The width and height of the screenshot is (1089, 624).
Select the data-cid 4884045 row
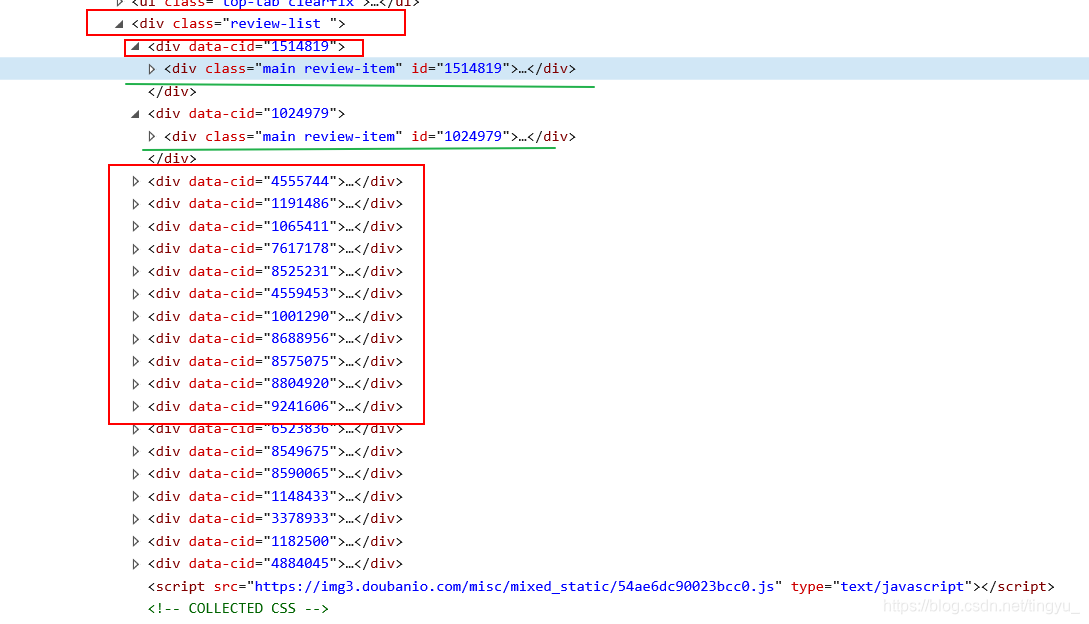(275, 564)
